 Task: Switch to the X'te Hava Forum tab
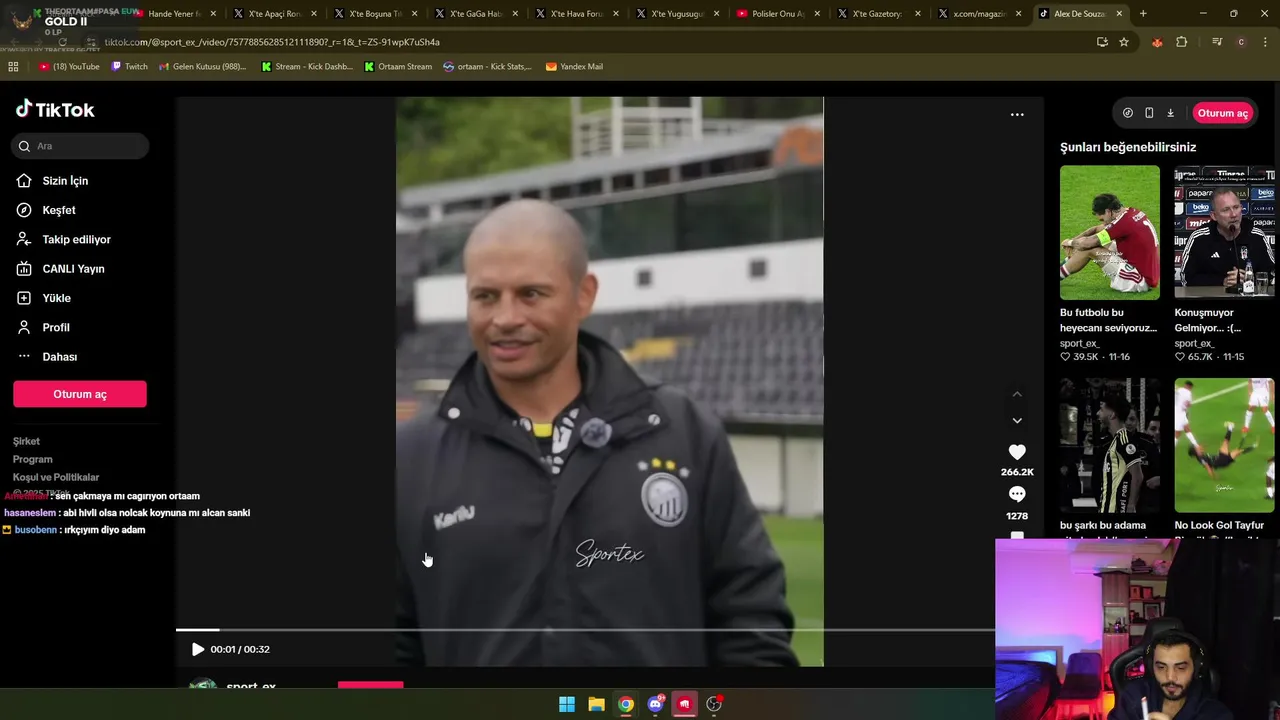576,14
